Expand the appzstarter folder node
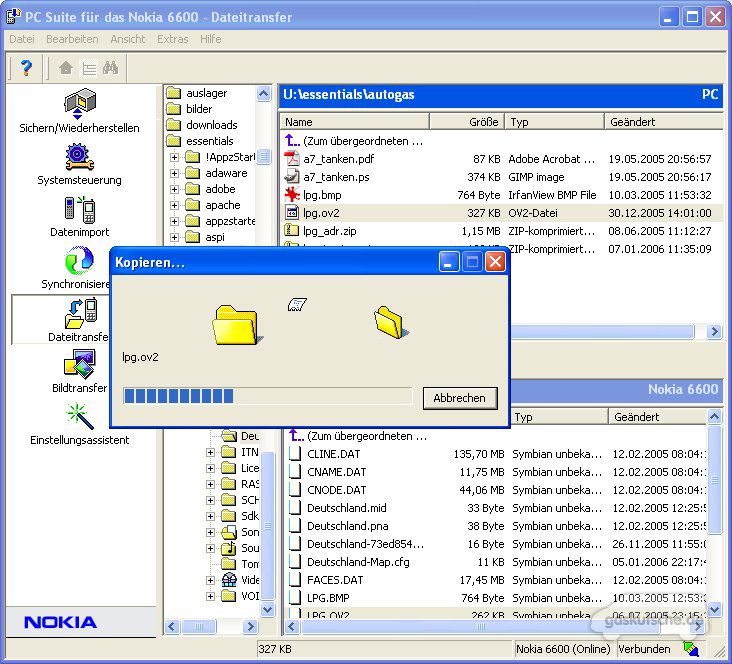 point(174,221)
